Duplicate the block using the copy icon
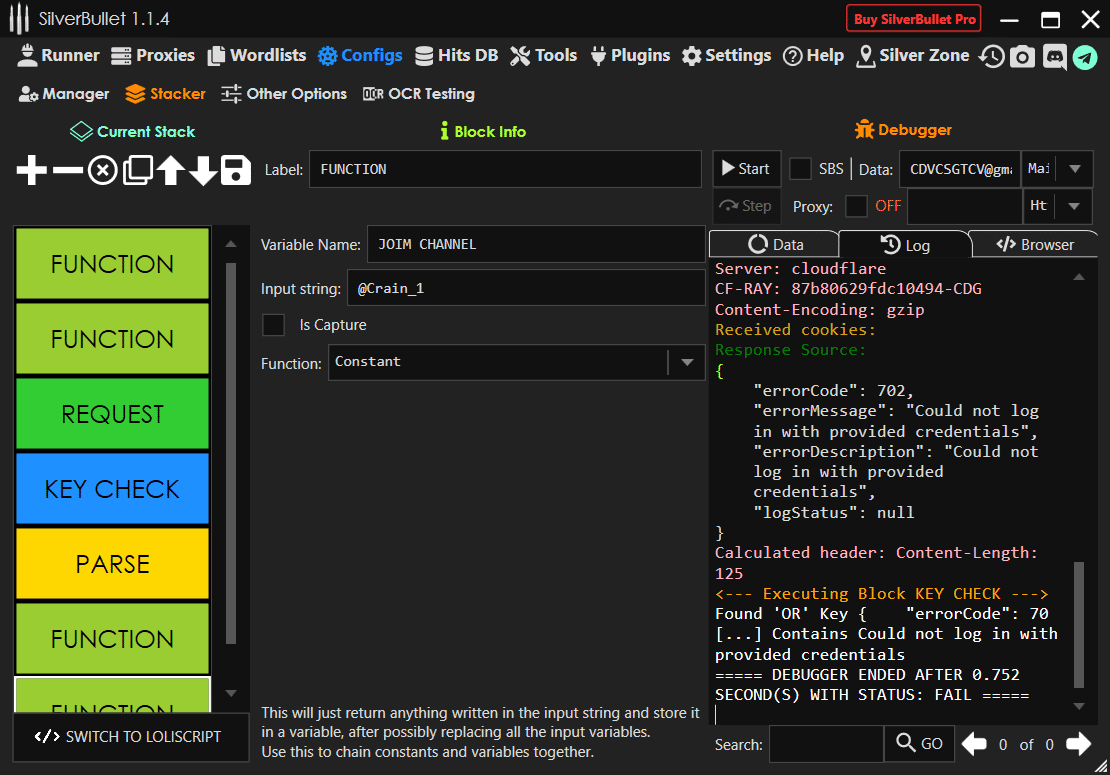This screenshot has width=1110, height=775. [136, 171]
